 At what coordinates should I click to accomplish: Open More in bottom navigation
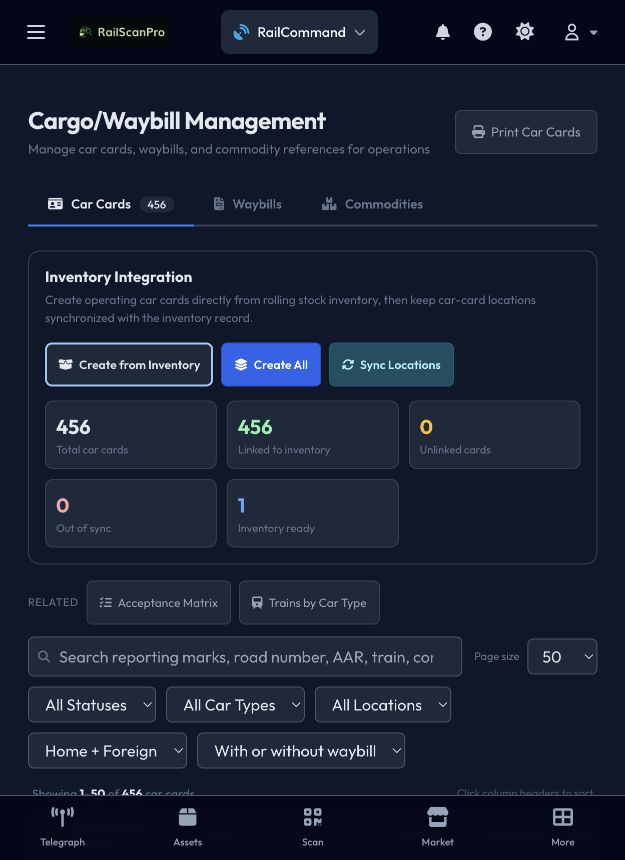coord(562,827)
